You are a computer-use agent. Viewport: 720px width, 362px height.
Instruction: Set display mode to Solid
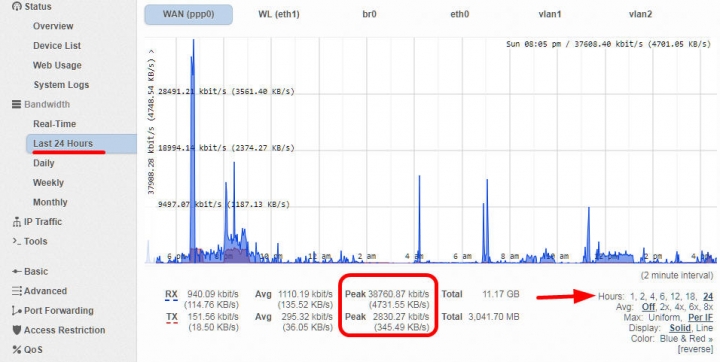pos(680,328)
